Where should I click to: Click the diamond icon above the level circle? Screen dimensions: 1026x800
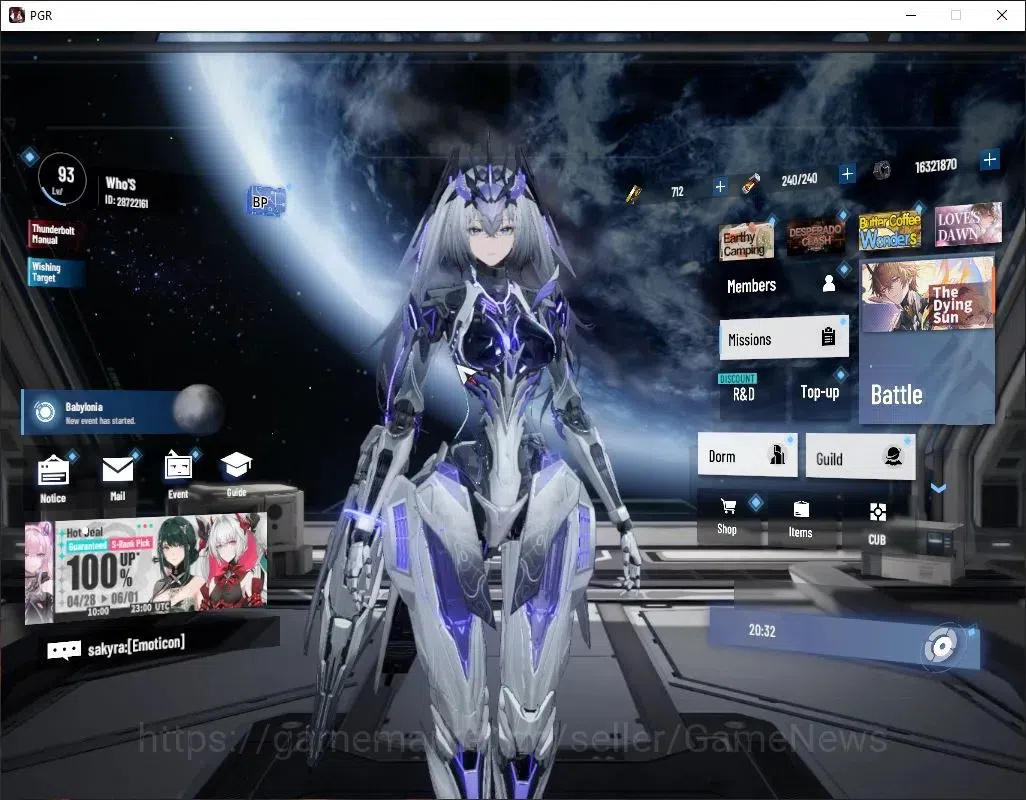(x=30, y=157)
